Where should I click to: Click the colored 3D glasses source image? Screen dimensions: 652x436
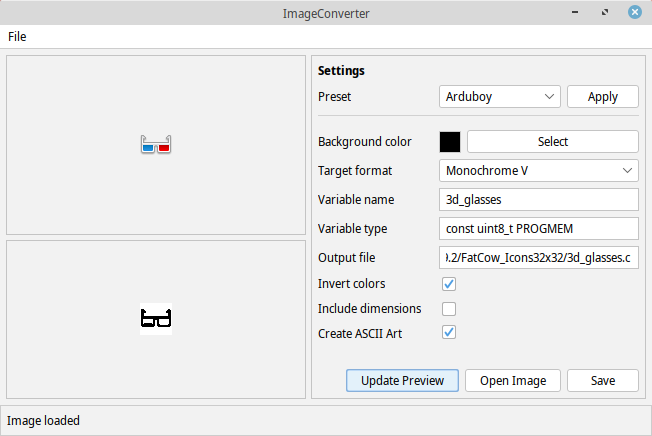pyautogui.click(x=156, y=144)
